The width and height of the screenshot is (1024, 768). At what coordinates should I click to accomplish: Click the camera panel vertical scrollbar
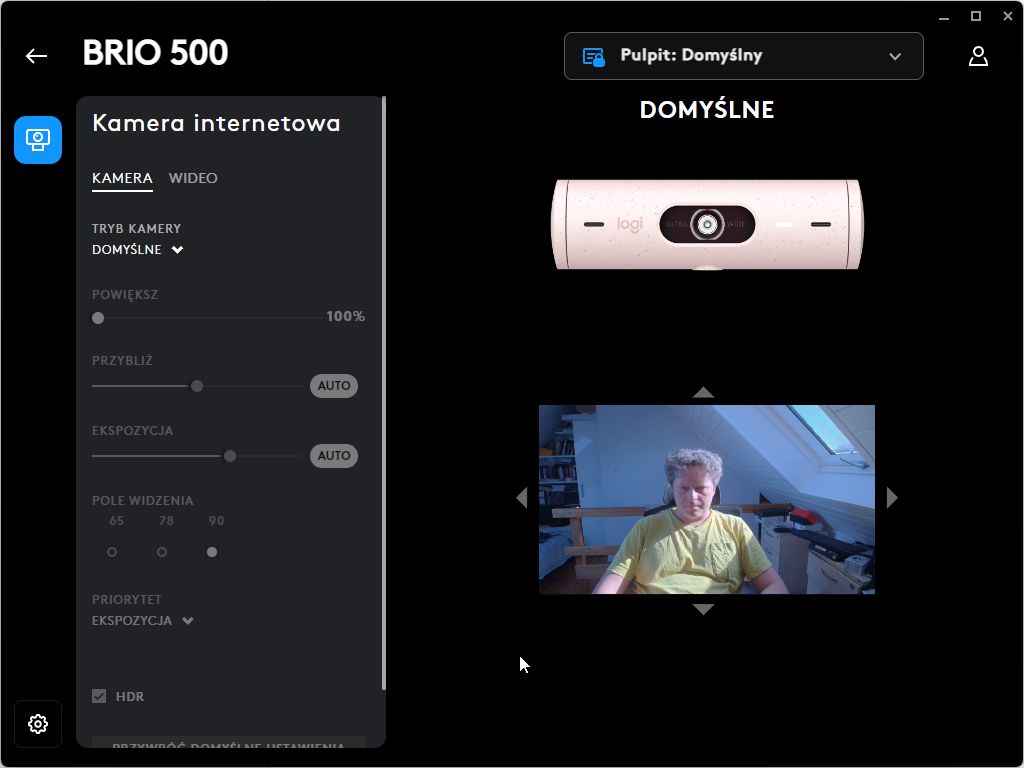[384, 393]
